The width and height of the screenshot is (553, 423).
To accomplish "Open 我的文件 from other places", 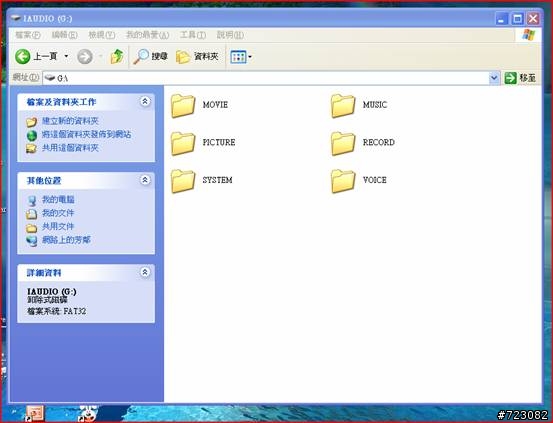I will pos(58,213).
